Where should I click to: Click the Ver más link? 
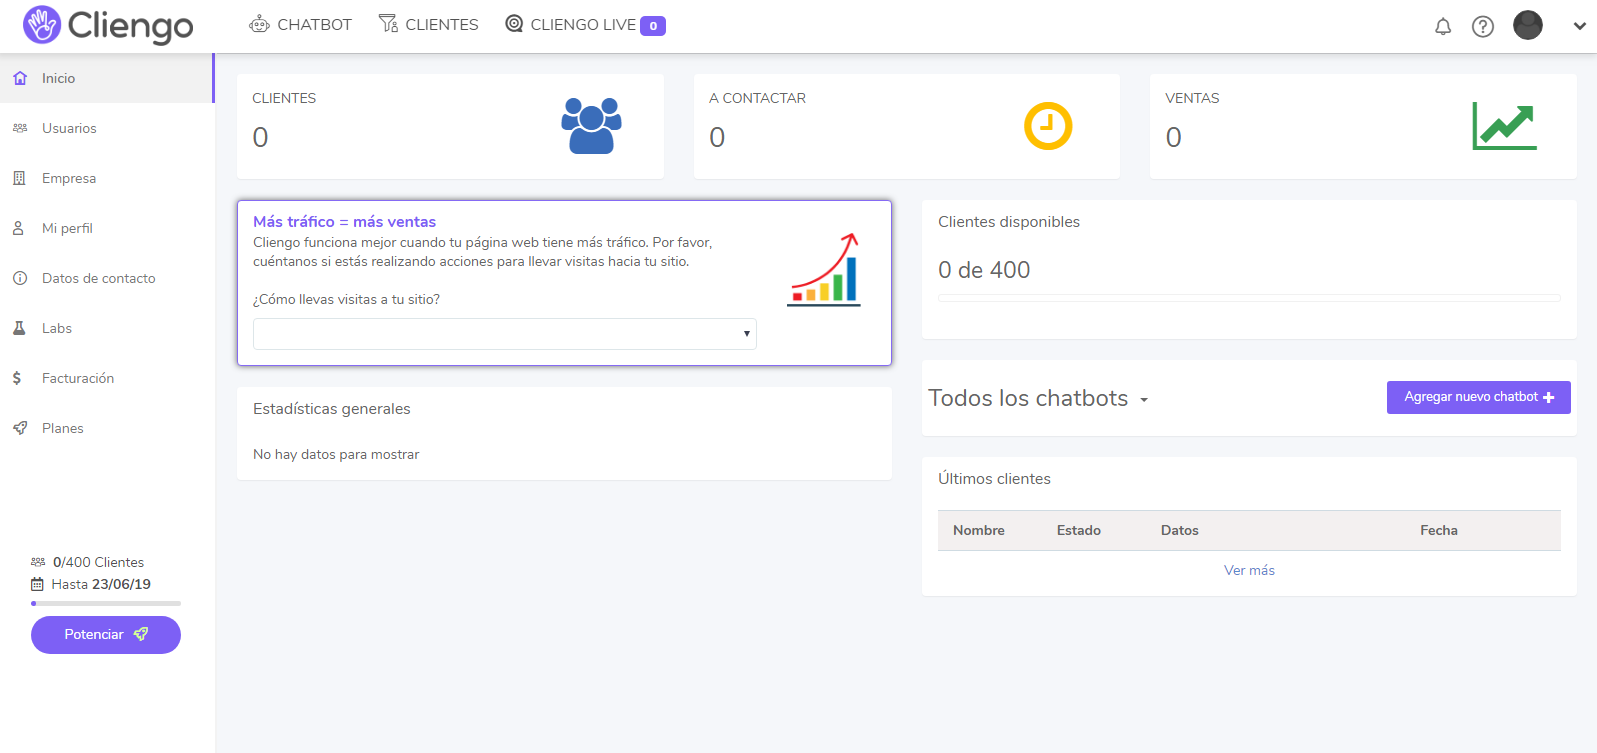tap(1249, 570)
